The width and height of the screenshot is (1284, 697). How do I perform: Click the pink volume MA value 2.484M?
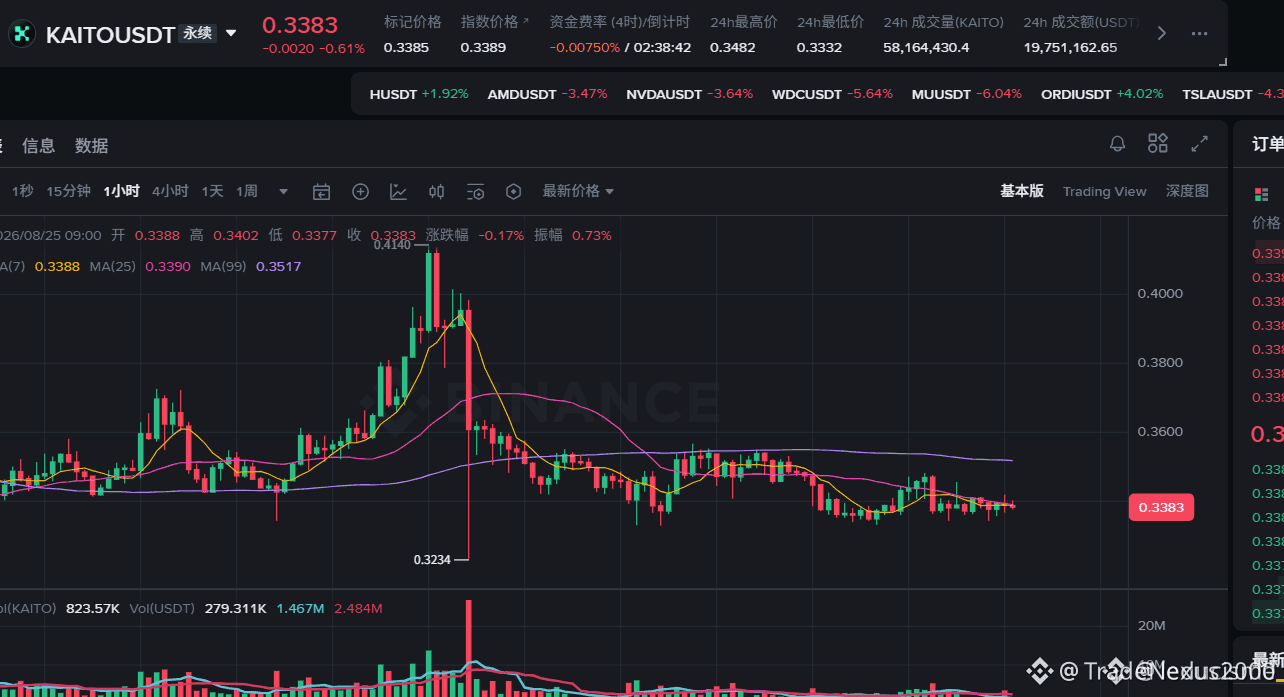click(x=358, y=608)
